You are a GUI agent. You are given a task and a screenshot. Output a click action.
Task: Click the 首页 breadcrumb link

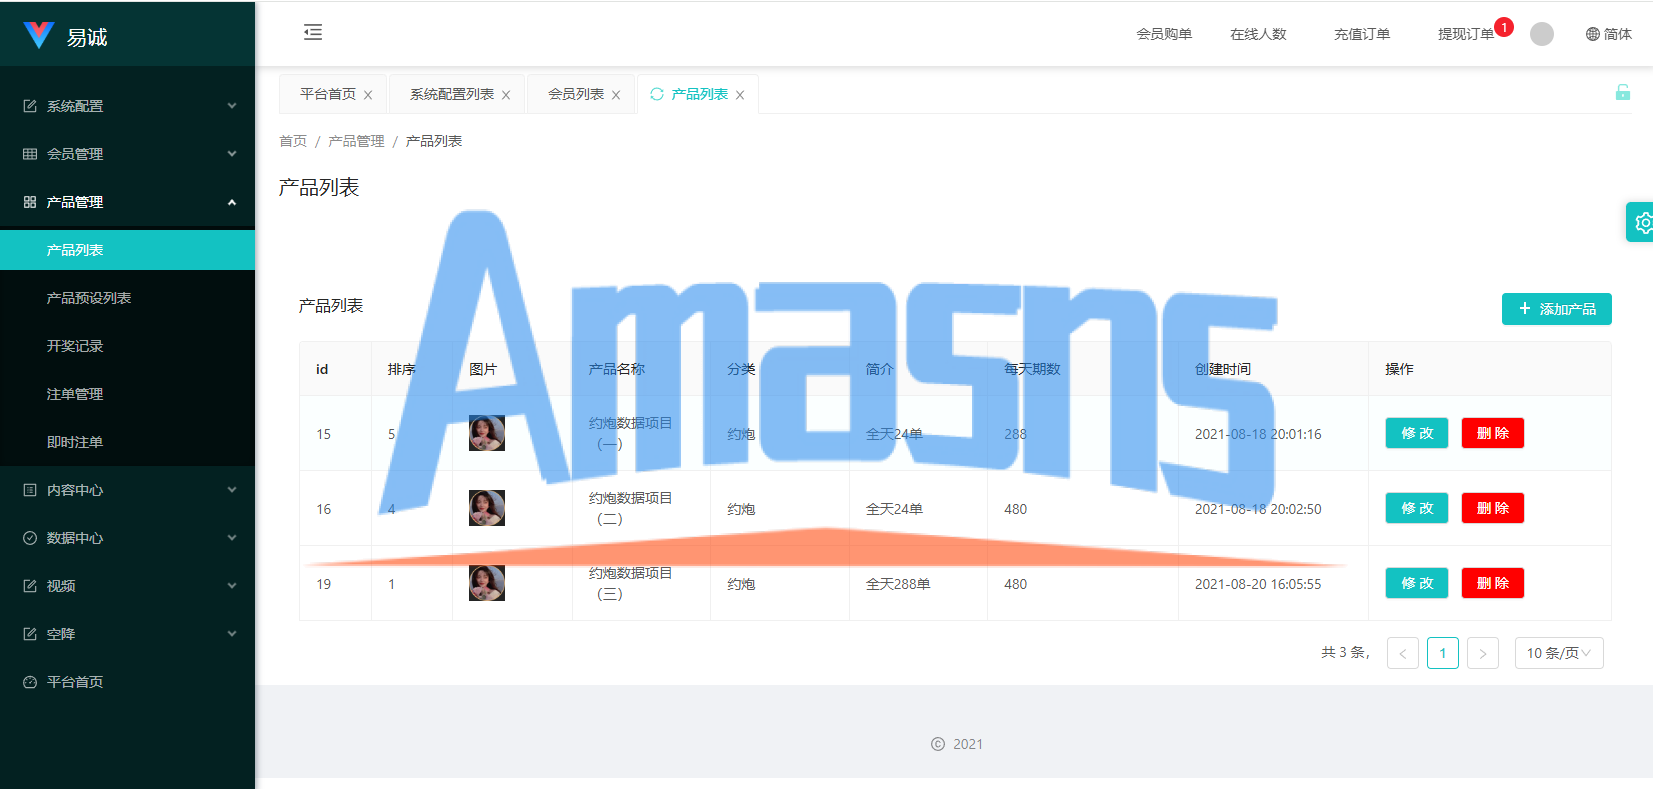293,141
